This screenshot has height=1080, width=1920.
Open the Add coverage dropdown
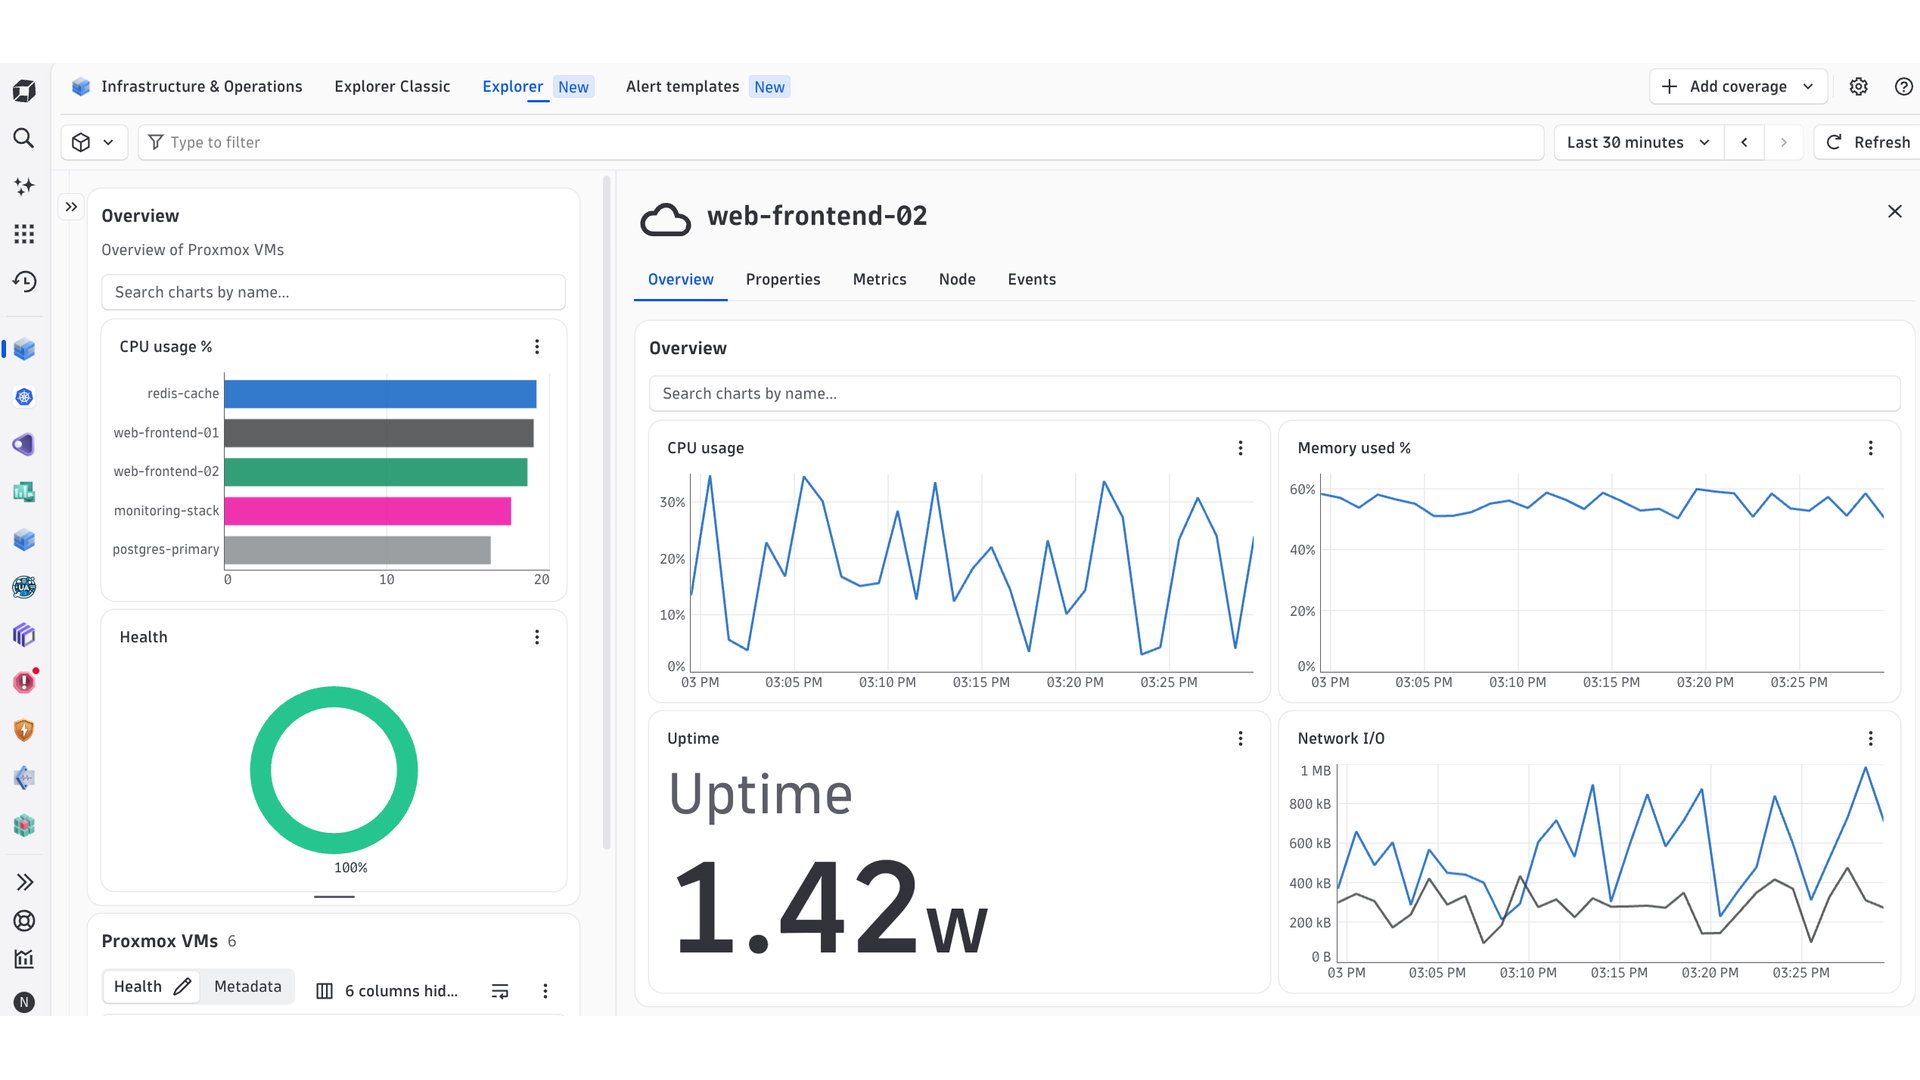click(1739, 87)
